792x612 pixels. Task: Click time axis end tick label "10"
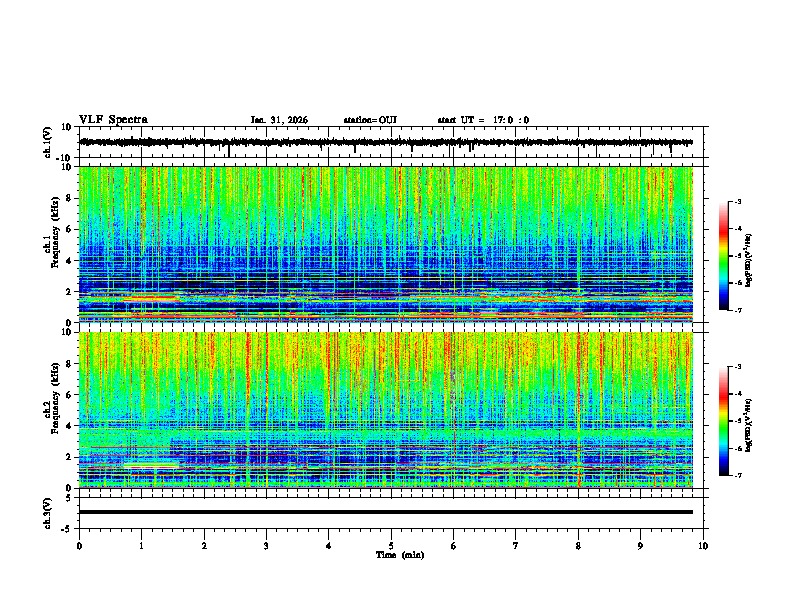click(x=703, y=546)
